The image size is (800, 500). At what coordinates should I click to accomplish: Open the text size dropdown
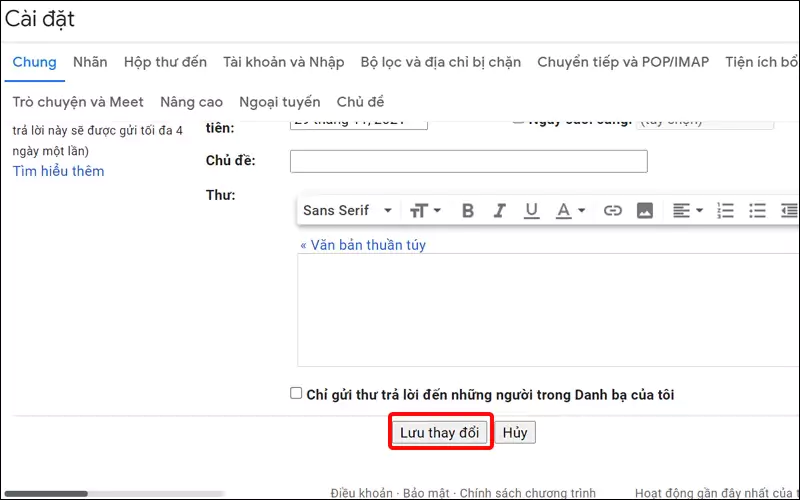point(425,210)
